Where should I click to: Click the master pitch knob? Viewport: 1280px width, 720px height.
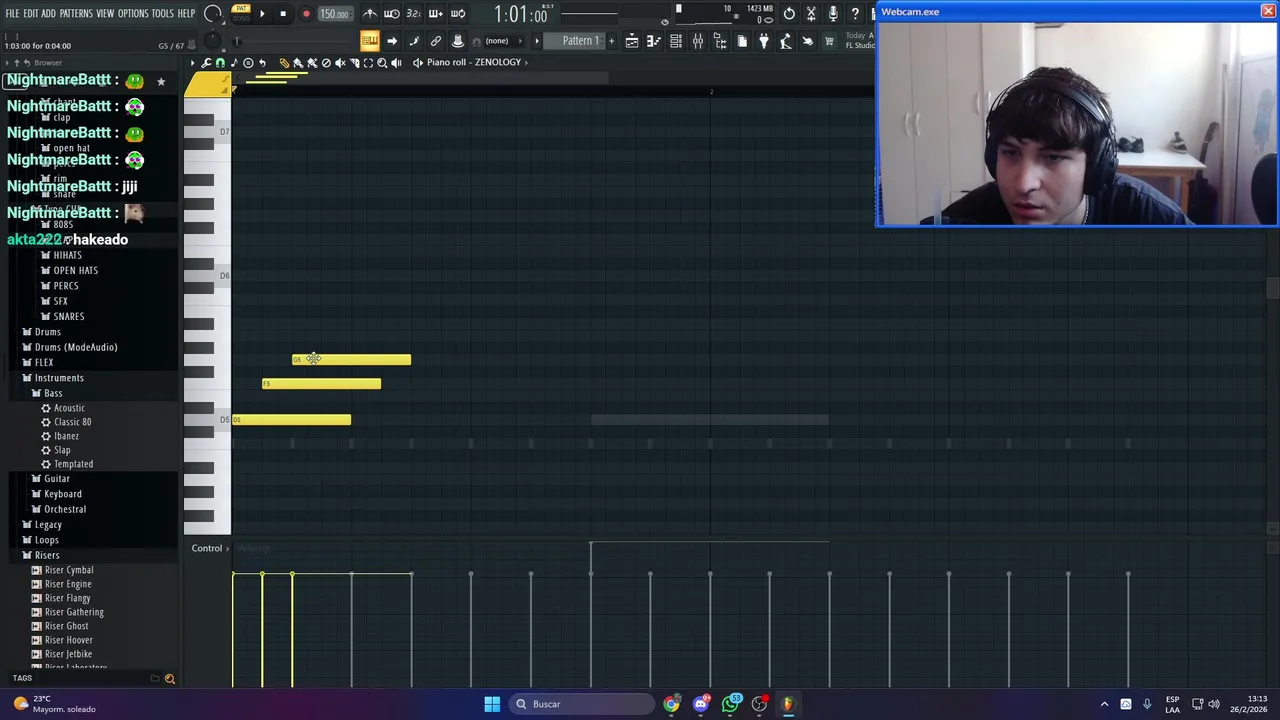(213, 40)
